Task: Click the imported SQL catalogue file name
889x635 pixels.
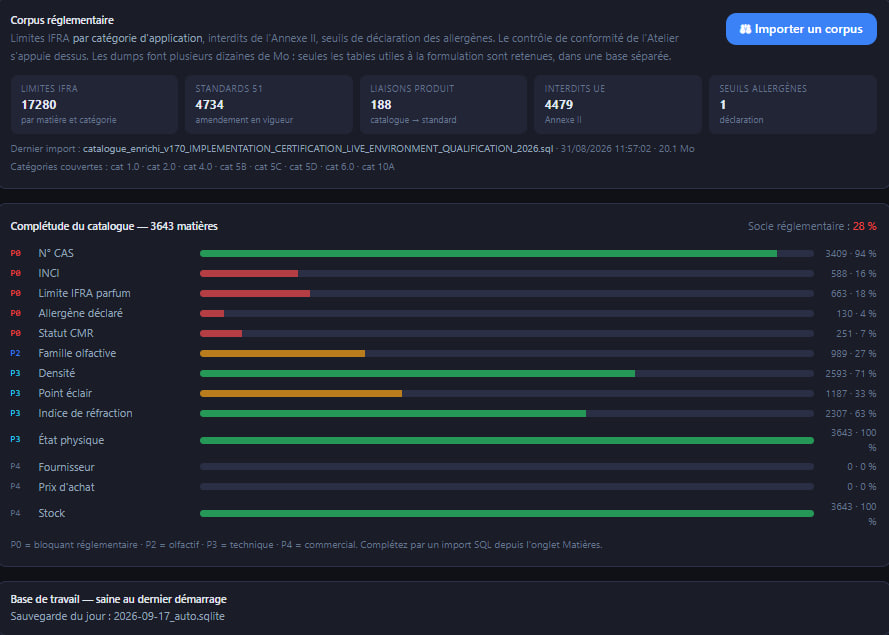Action: 318,149
